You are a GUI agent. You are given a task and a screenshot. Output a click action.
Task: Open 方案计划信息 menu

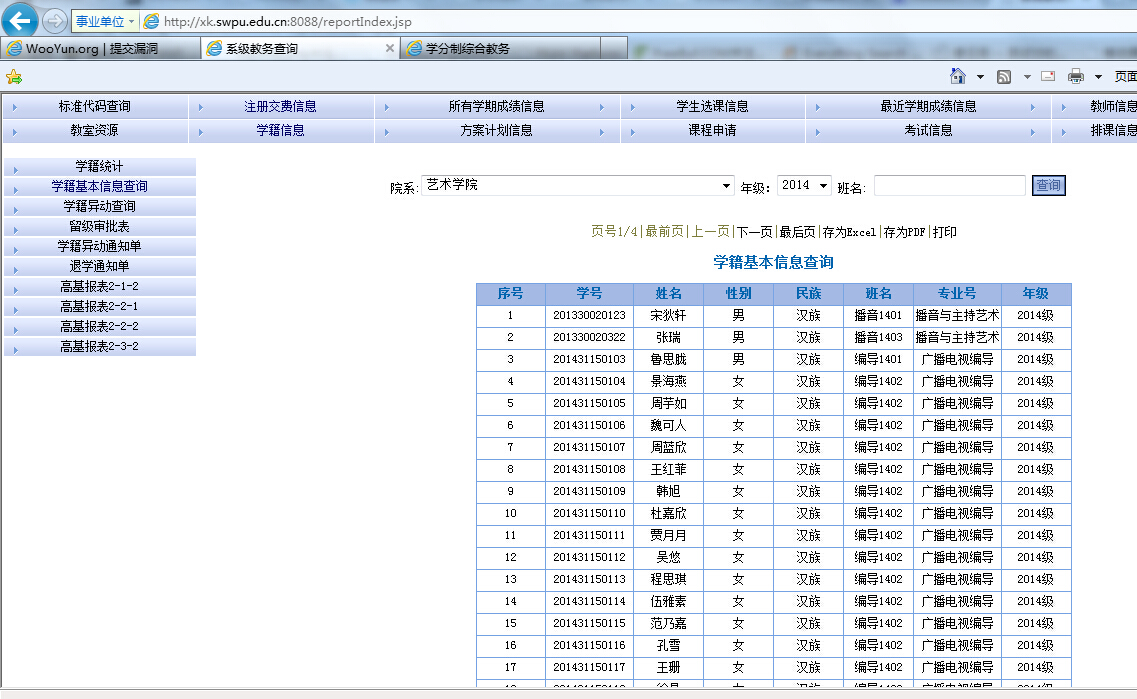pyautogui.click(x=497, y=131)
